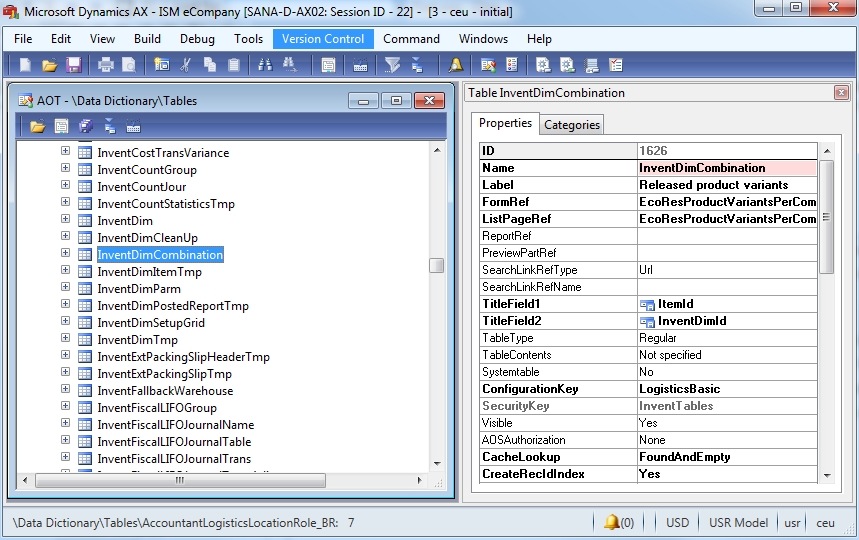Expand the InventFallbackWarehouse table node
The image size is (859, 540).
pyautogui.click(x=65, y=388)
